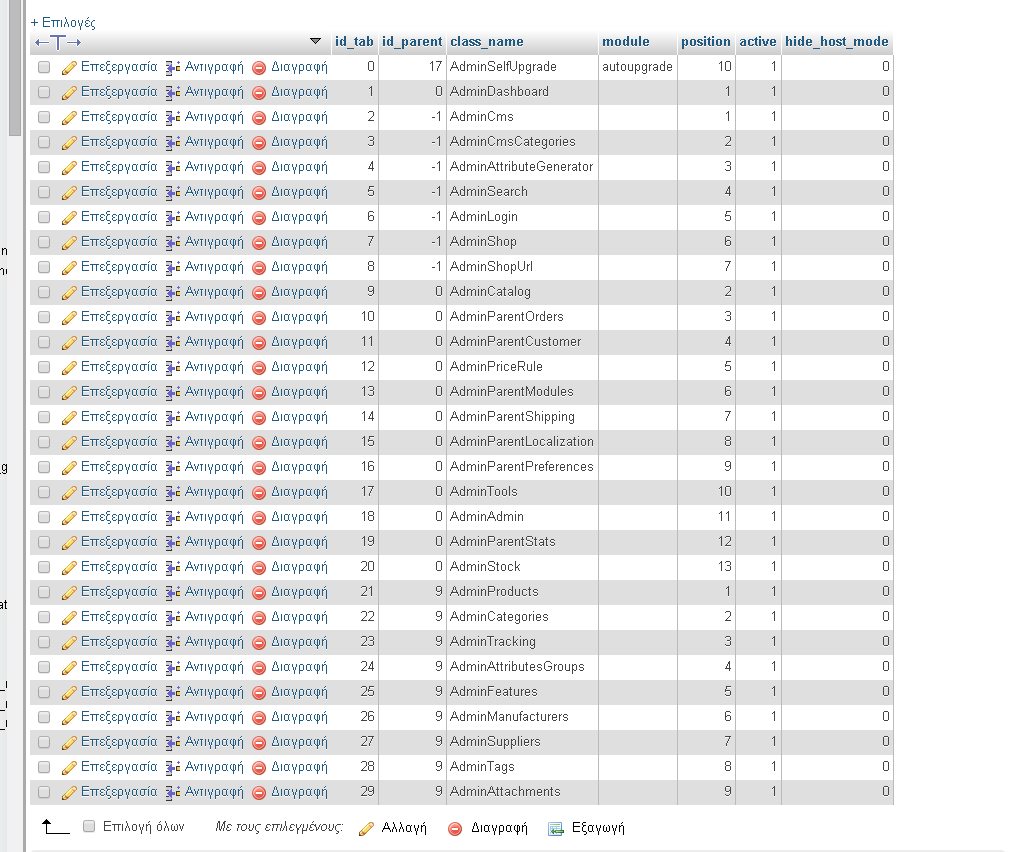Screen dimensions: 1009x852
Task: Click the pencil icon in AdminCmsCategories row
Action: pos(69,143)
